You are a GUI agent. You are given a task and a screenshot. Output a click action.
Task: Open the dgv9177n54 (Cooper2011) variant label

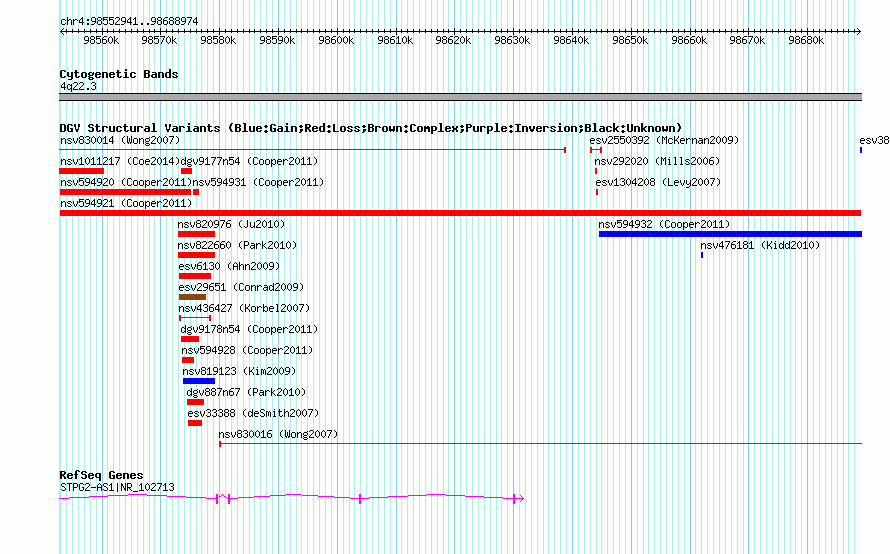249,161
